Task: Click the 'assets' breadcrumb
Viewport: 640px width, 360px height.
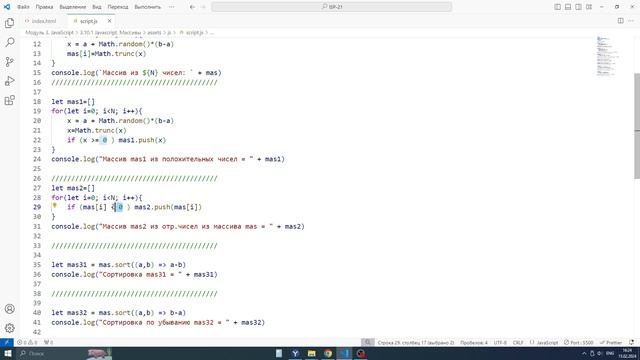Action: [154, 32]
